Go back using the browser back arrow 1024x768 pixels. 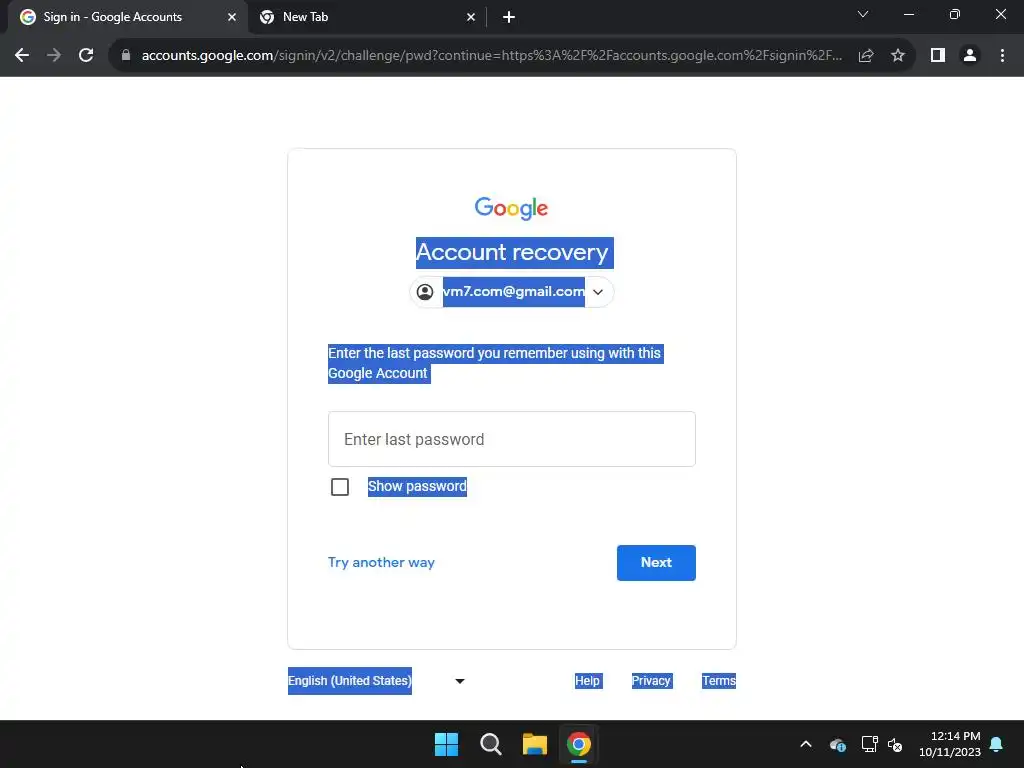[x=22, y=56]
